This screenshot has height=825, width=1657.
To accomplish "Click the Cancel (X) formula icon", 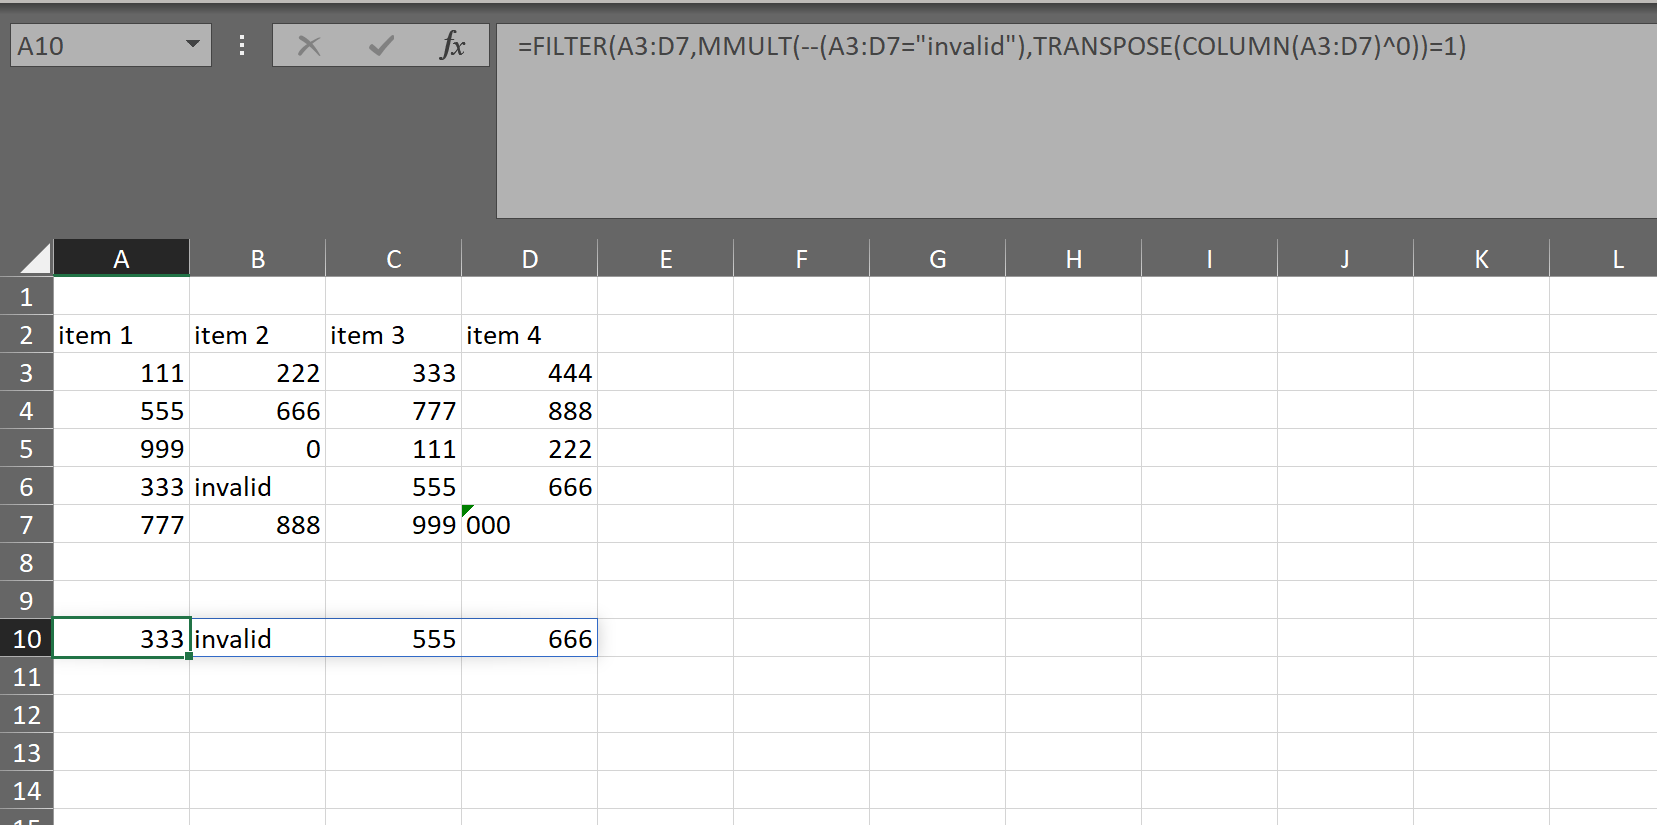I will [309, 46].
